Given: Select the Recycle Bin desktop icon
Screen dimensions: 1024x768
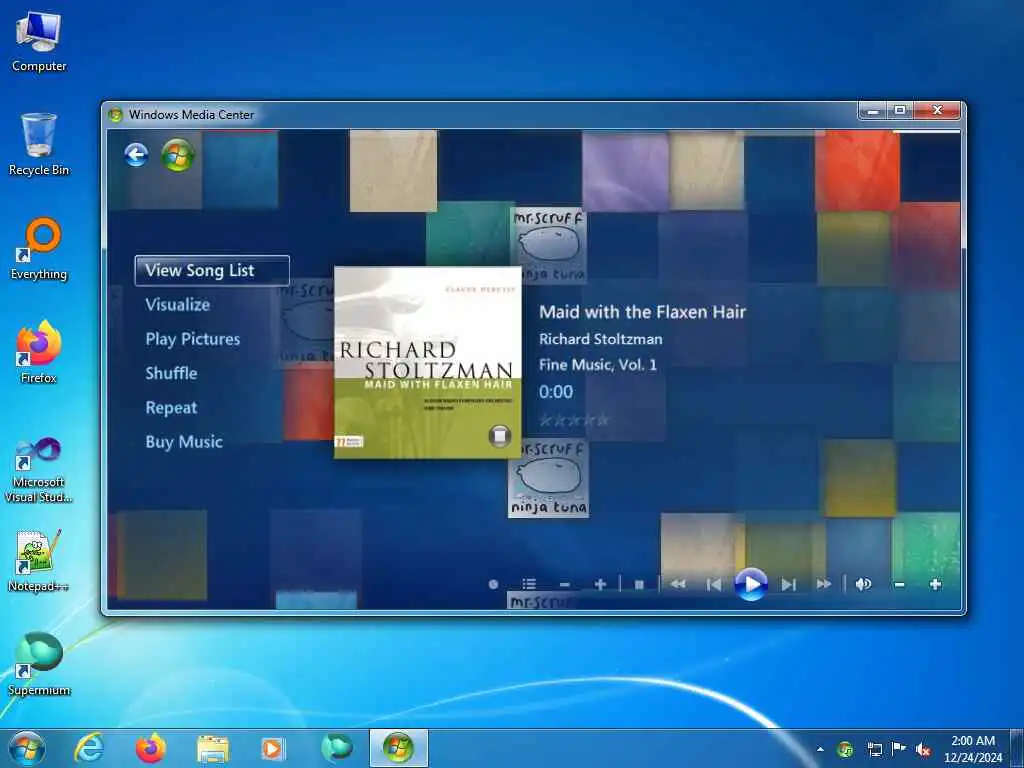Looking at the screenshot, I should [x=39, y=145].
